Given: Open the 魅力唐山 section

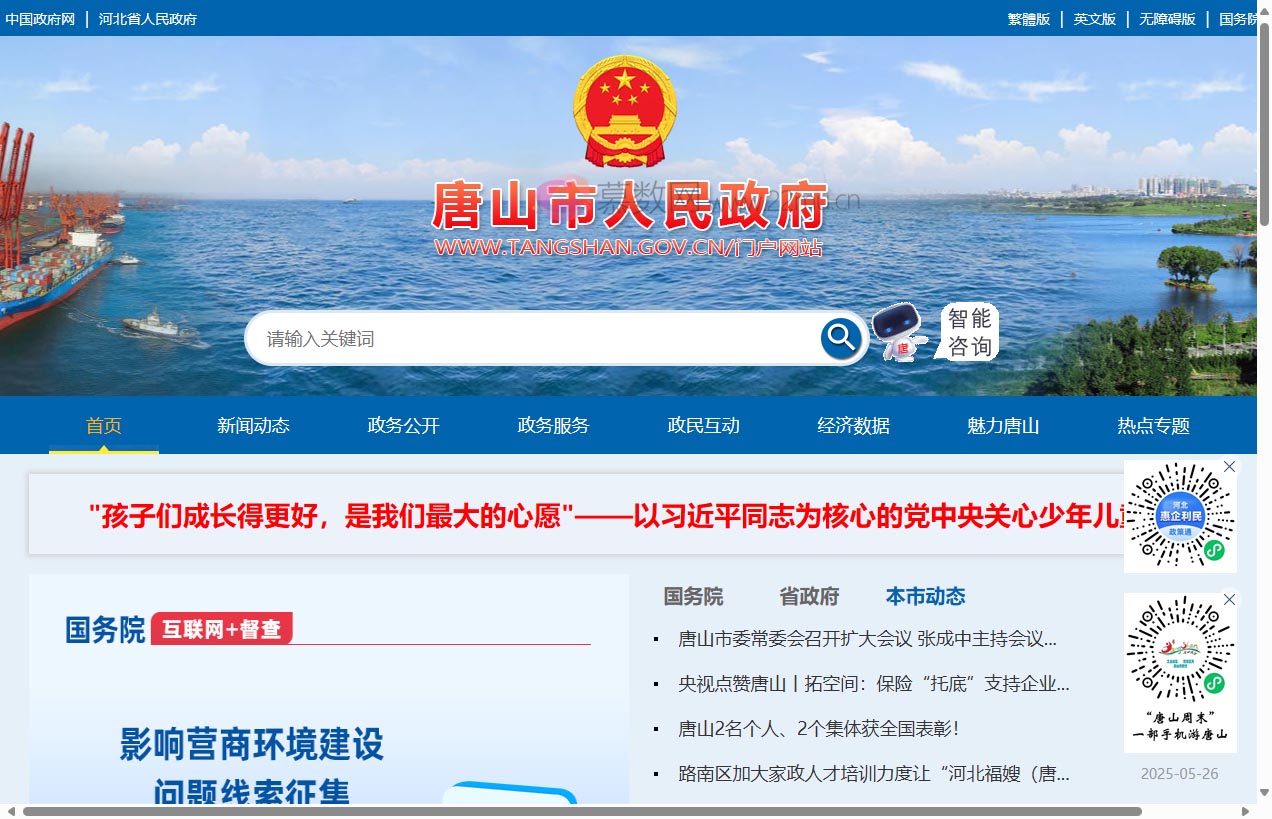Looking at the screenshot, I should pos(1004,425).
